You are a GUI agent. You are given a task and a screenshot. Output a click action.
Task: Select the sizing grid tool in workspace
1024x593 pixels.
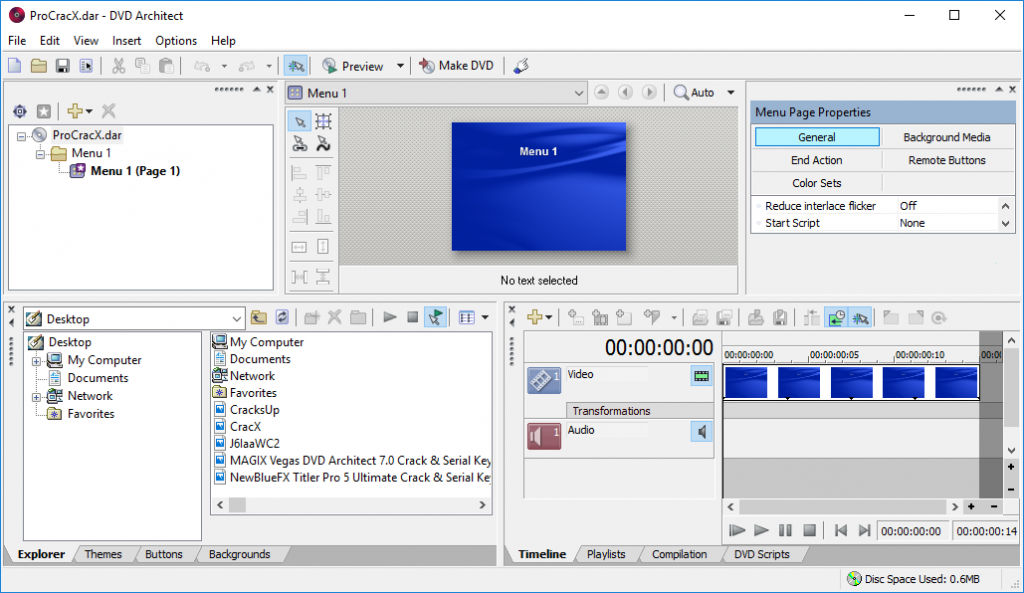(x=323, y=121)
